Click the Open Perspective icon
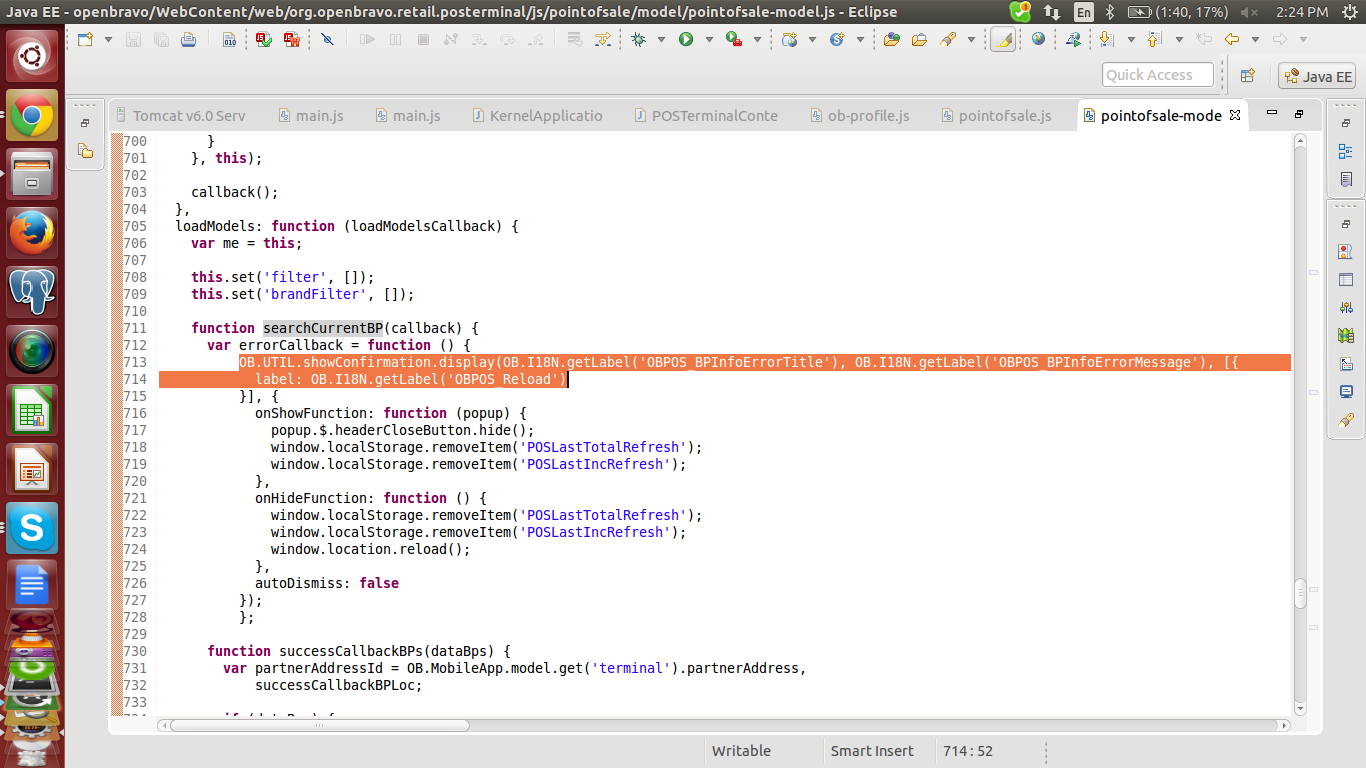 click(1247, 76)
